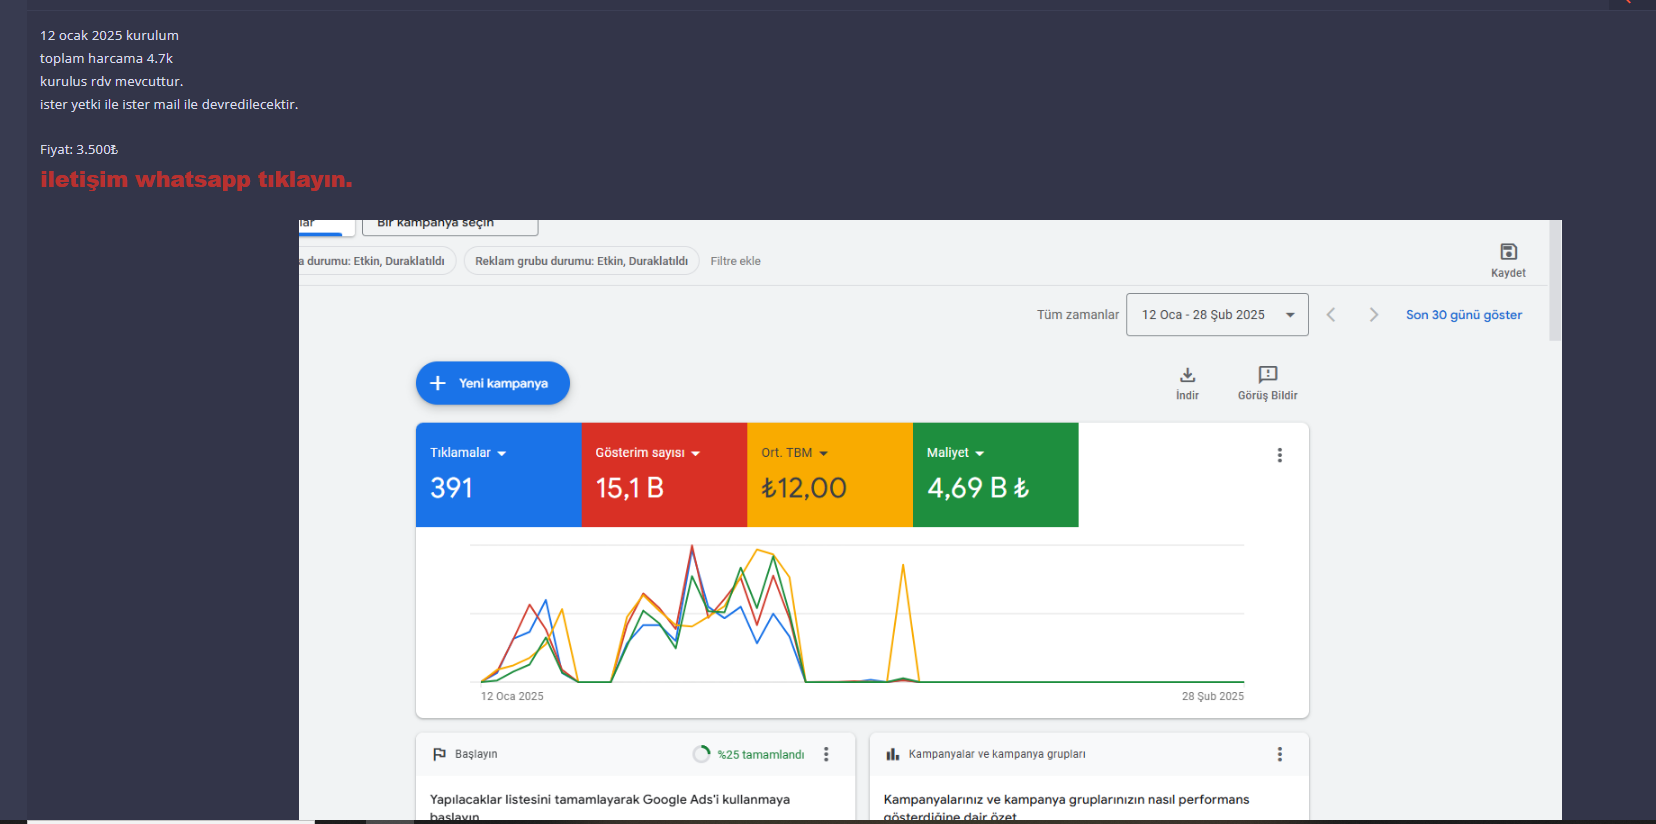The height and width of the screenshot is (824, 1656).
Task: Click the ₺12,00 average CPC value
Action: pyautogui.click(x=803, y=488)
